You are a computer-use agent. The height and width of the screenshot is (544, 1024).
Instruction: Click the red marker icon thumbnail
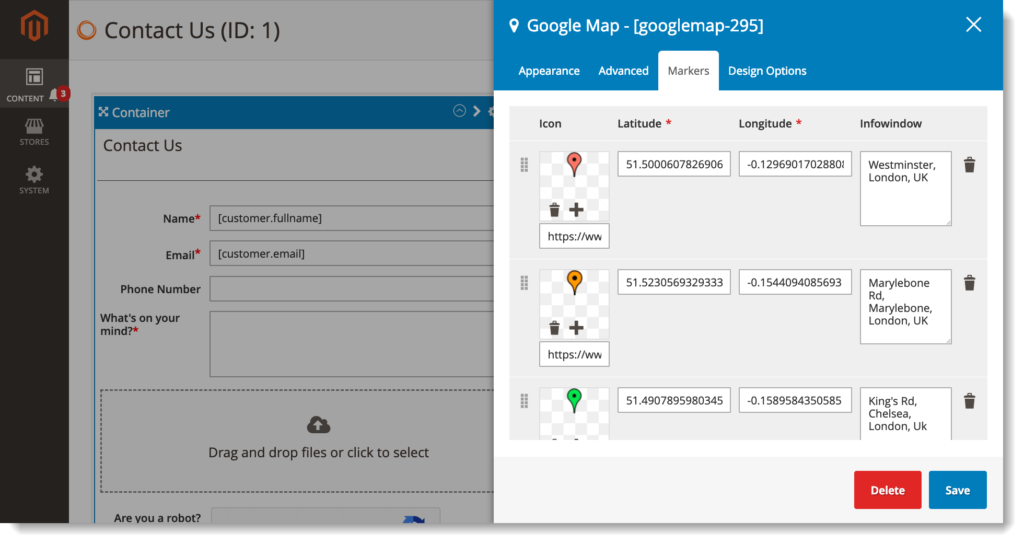[574, 165]
